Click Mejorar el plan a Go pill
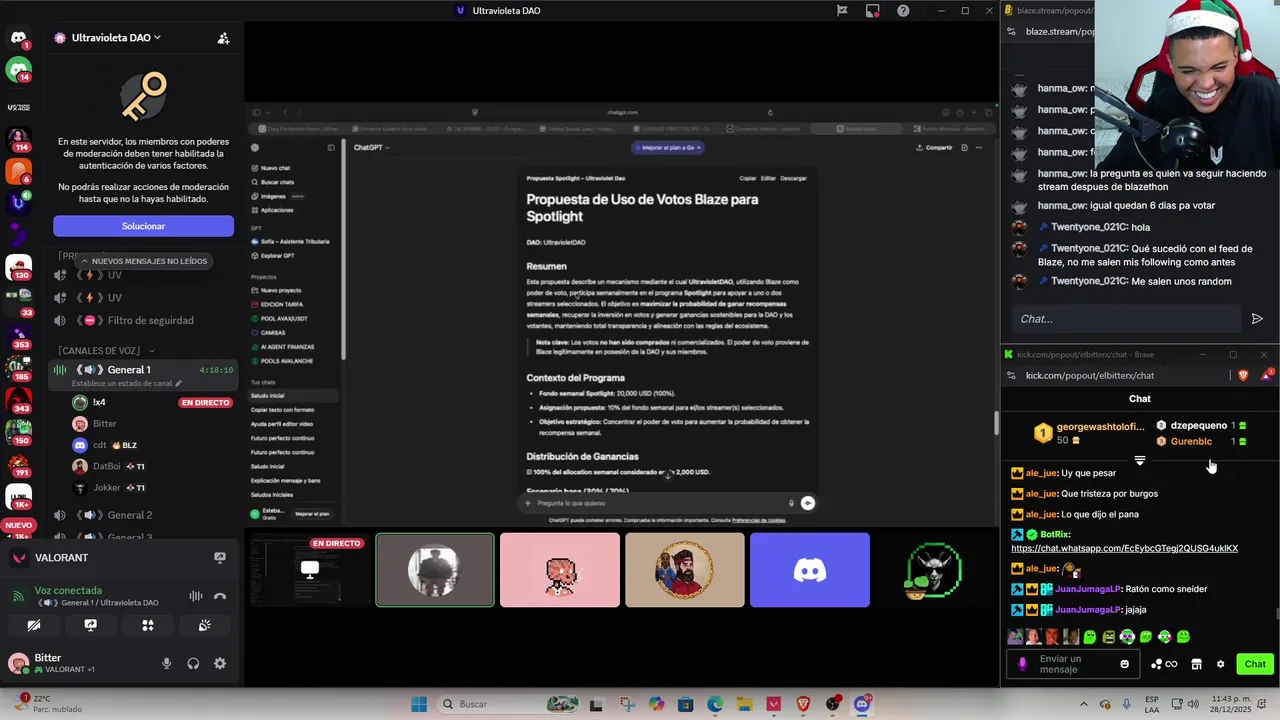Screen dimensions: 1280x720 coord(669,147)
